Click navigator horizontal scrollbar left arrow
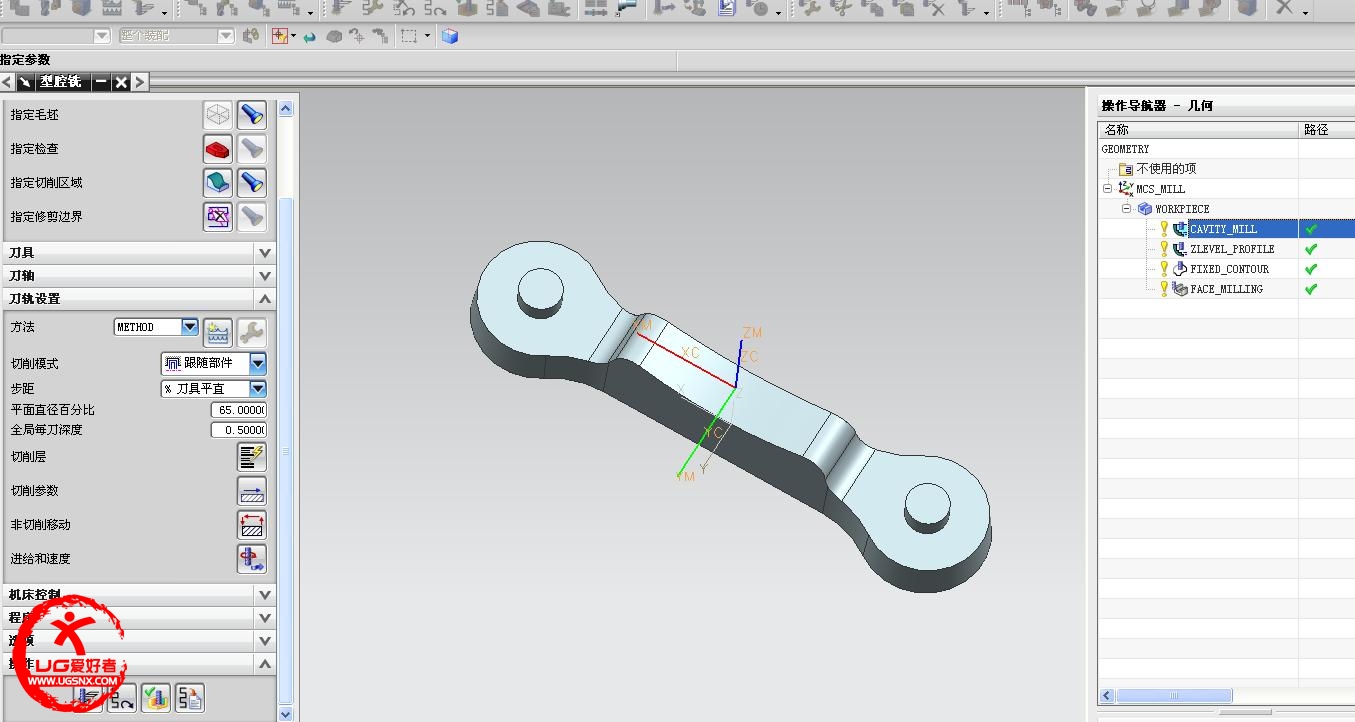Image resolution: width=1355 pixels, height=722 pixels. pyautogui.click(x=1108, y=695)
